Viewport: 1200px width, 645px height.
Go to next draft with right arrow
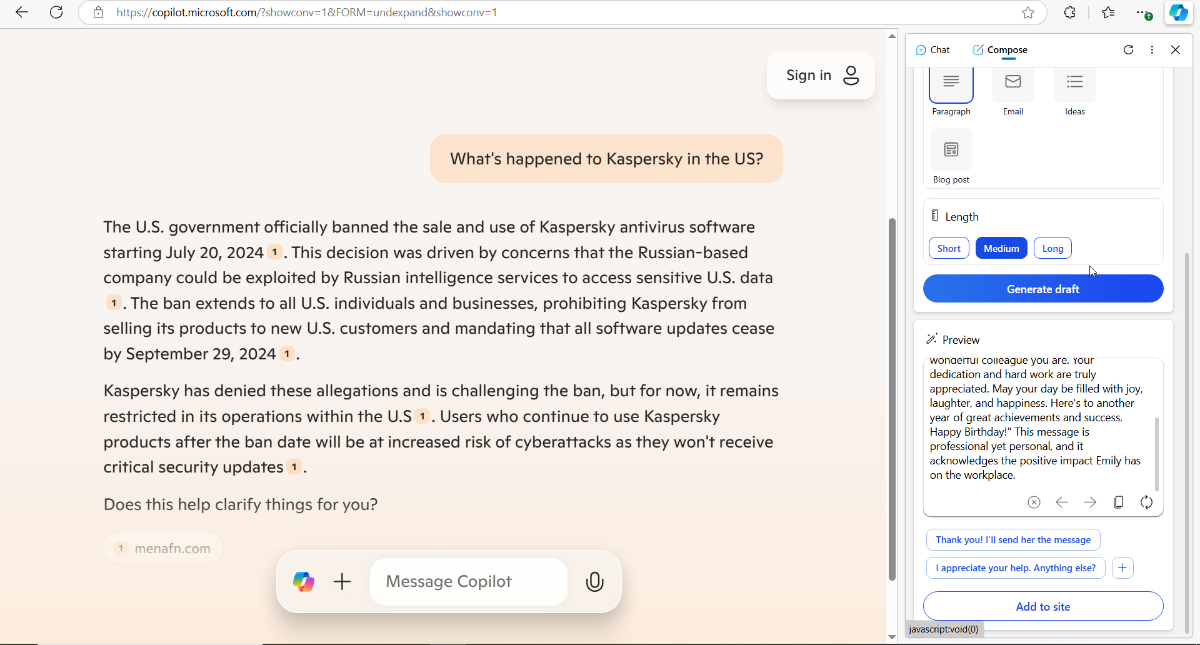[x=1090, y=502]
